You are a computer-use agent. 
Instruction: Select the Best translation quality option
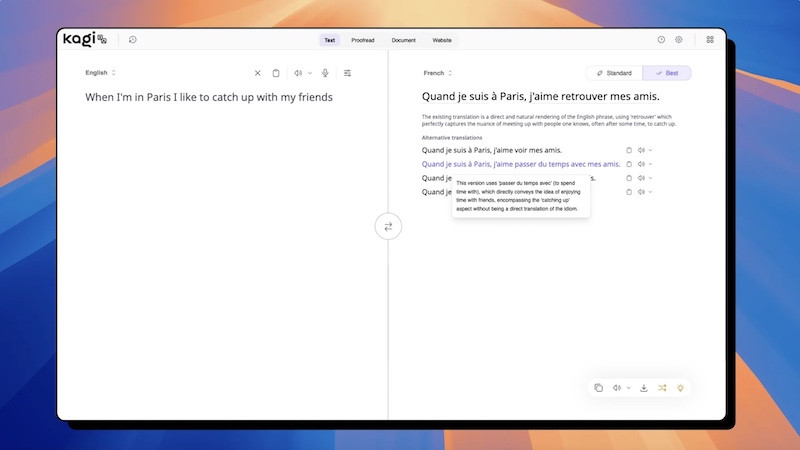[x=666, y=73]
